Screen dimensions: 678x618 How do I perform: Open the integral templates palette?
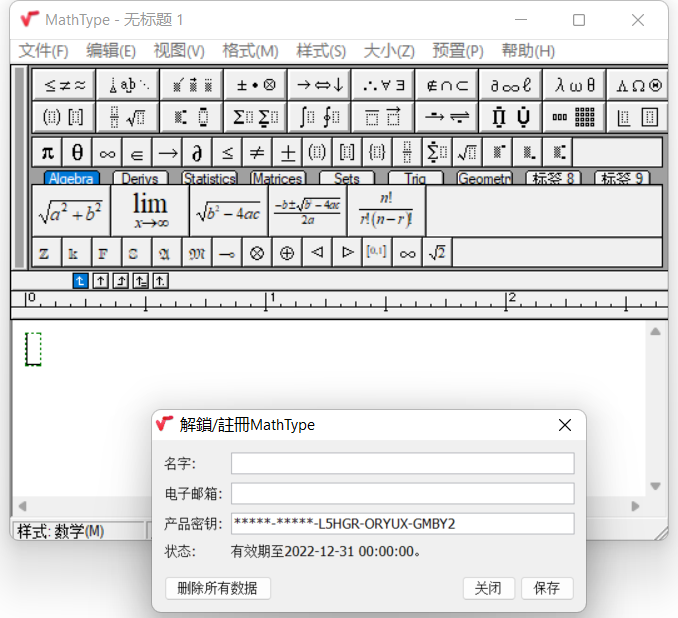[x=320, y=117]
